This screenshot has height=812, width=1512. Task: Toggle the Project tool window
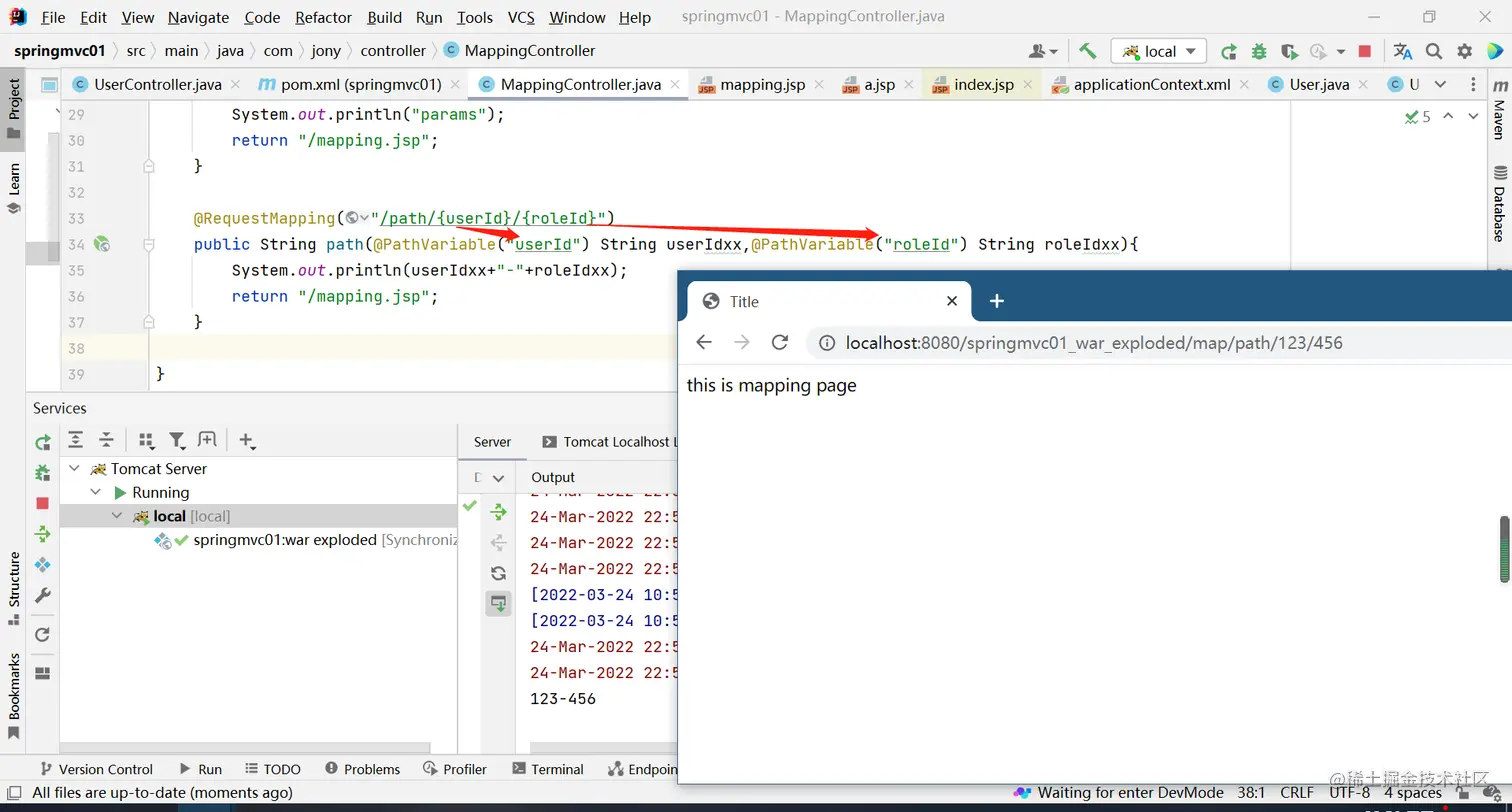(x=14, y=110)
